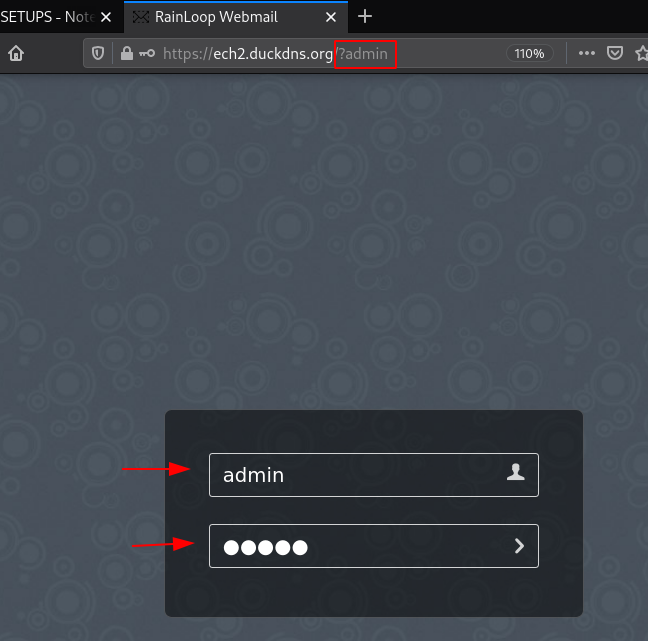Screen dimensions: 648x641
Task: Switch to the SETUPS - Note tab
Action: (x=48, y=17)
